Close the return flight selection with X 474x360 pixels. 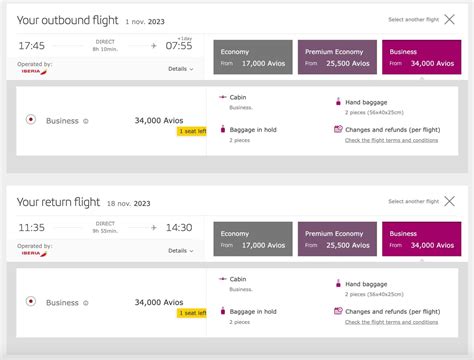[449, 201]
